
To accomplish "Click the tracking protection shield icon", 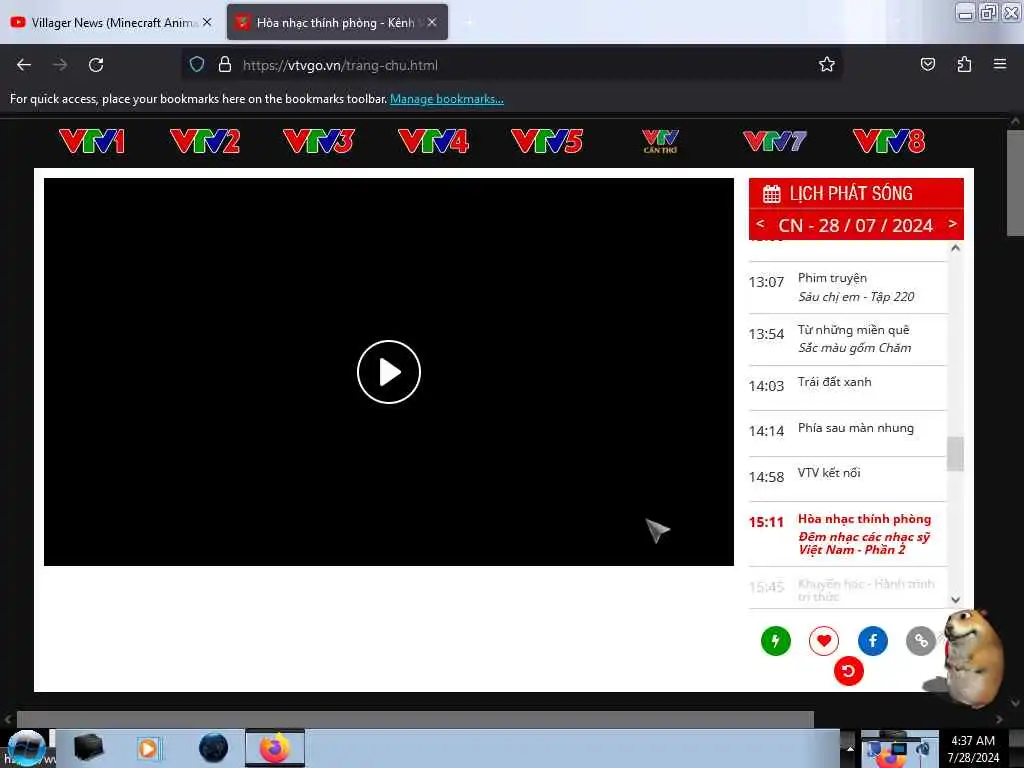I will point(197,65).
